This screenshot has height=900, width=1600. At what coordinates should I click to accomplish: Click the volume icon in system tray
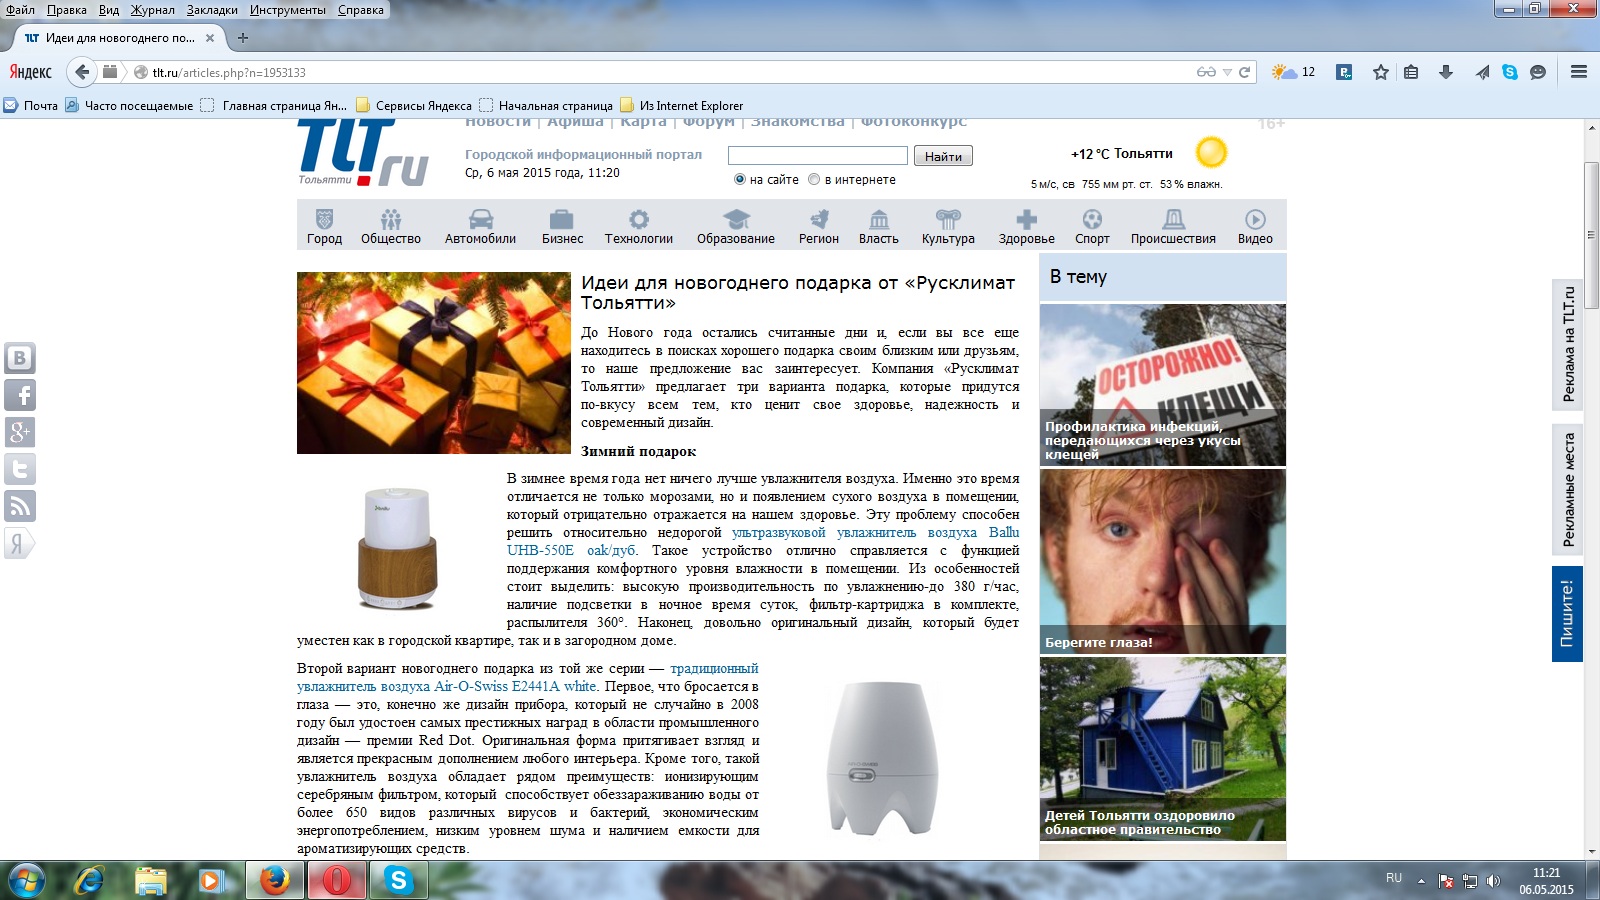tap(1493, 881)
